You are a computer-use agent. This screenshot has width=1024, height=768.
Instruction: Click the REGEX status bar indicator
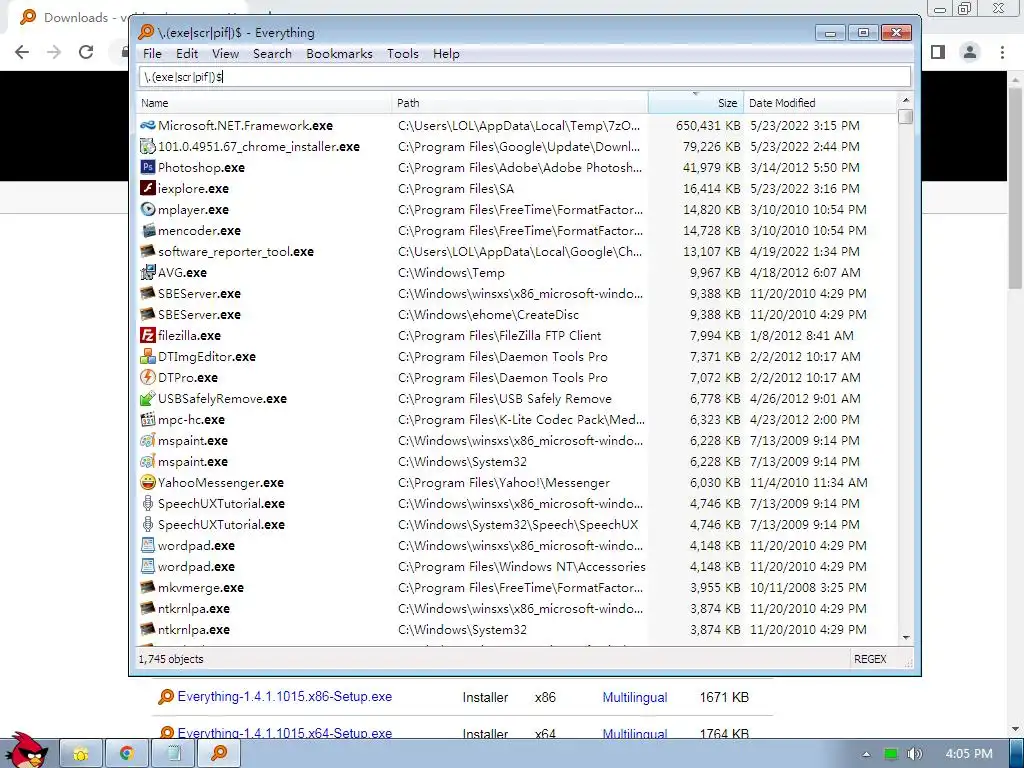[870, 659]
